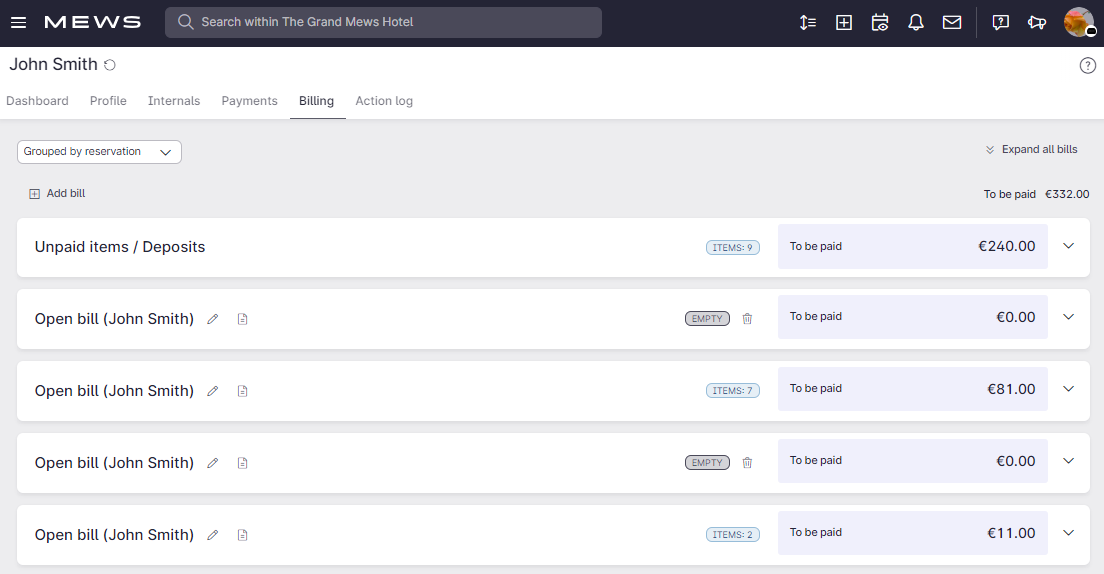Open the user profile avatar

(1078, 22)
